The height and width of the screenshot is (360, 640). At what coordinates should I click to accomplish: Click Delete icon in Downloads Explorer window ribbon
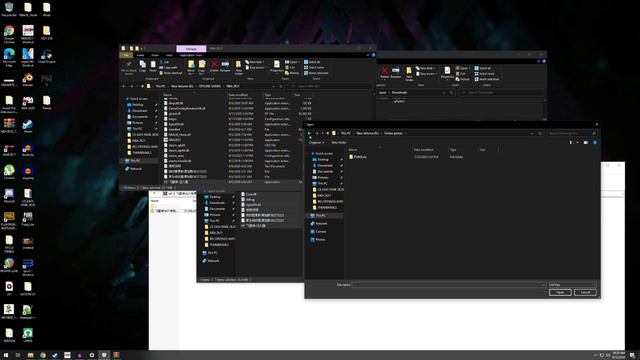(x=384, y=71)
